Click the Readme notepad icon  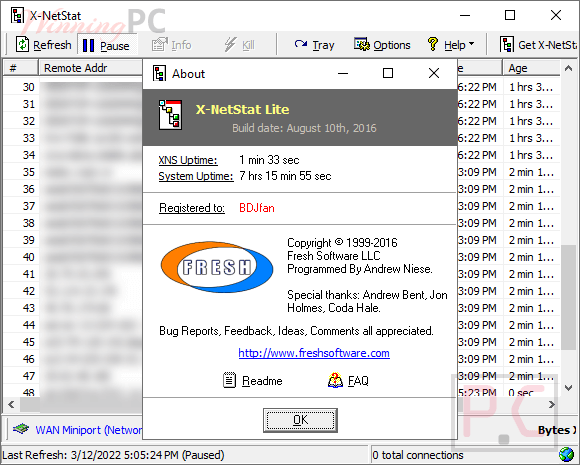point(229,380)
